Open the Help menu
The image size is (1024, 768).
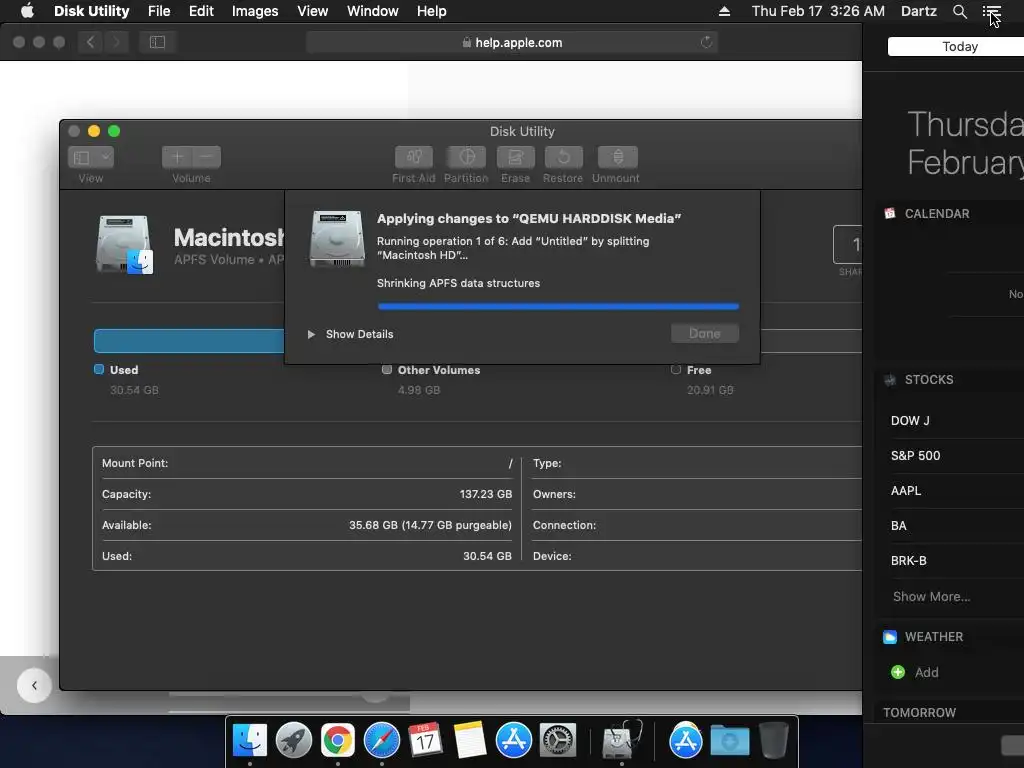[432, 11]
